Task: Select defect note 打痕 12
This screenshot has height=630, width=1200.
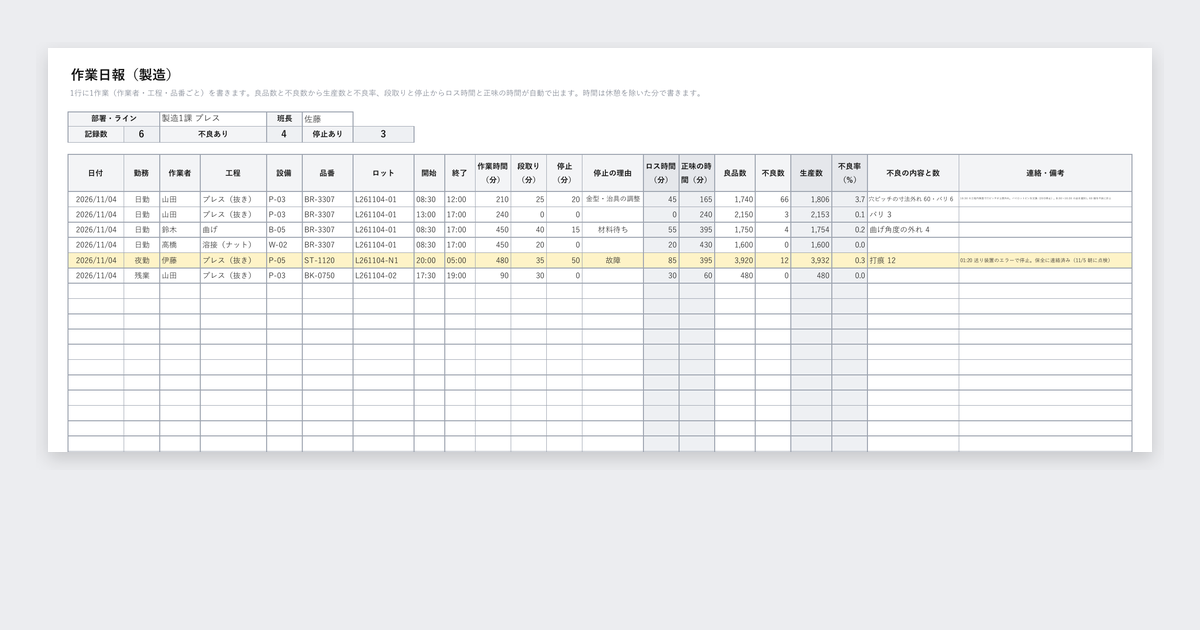Action: [x=913, y=260]
